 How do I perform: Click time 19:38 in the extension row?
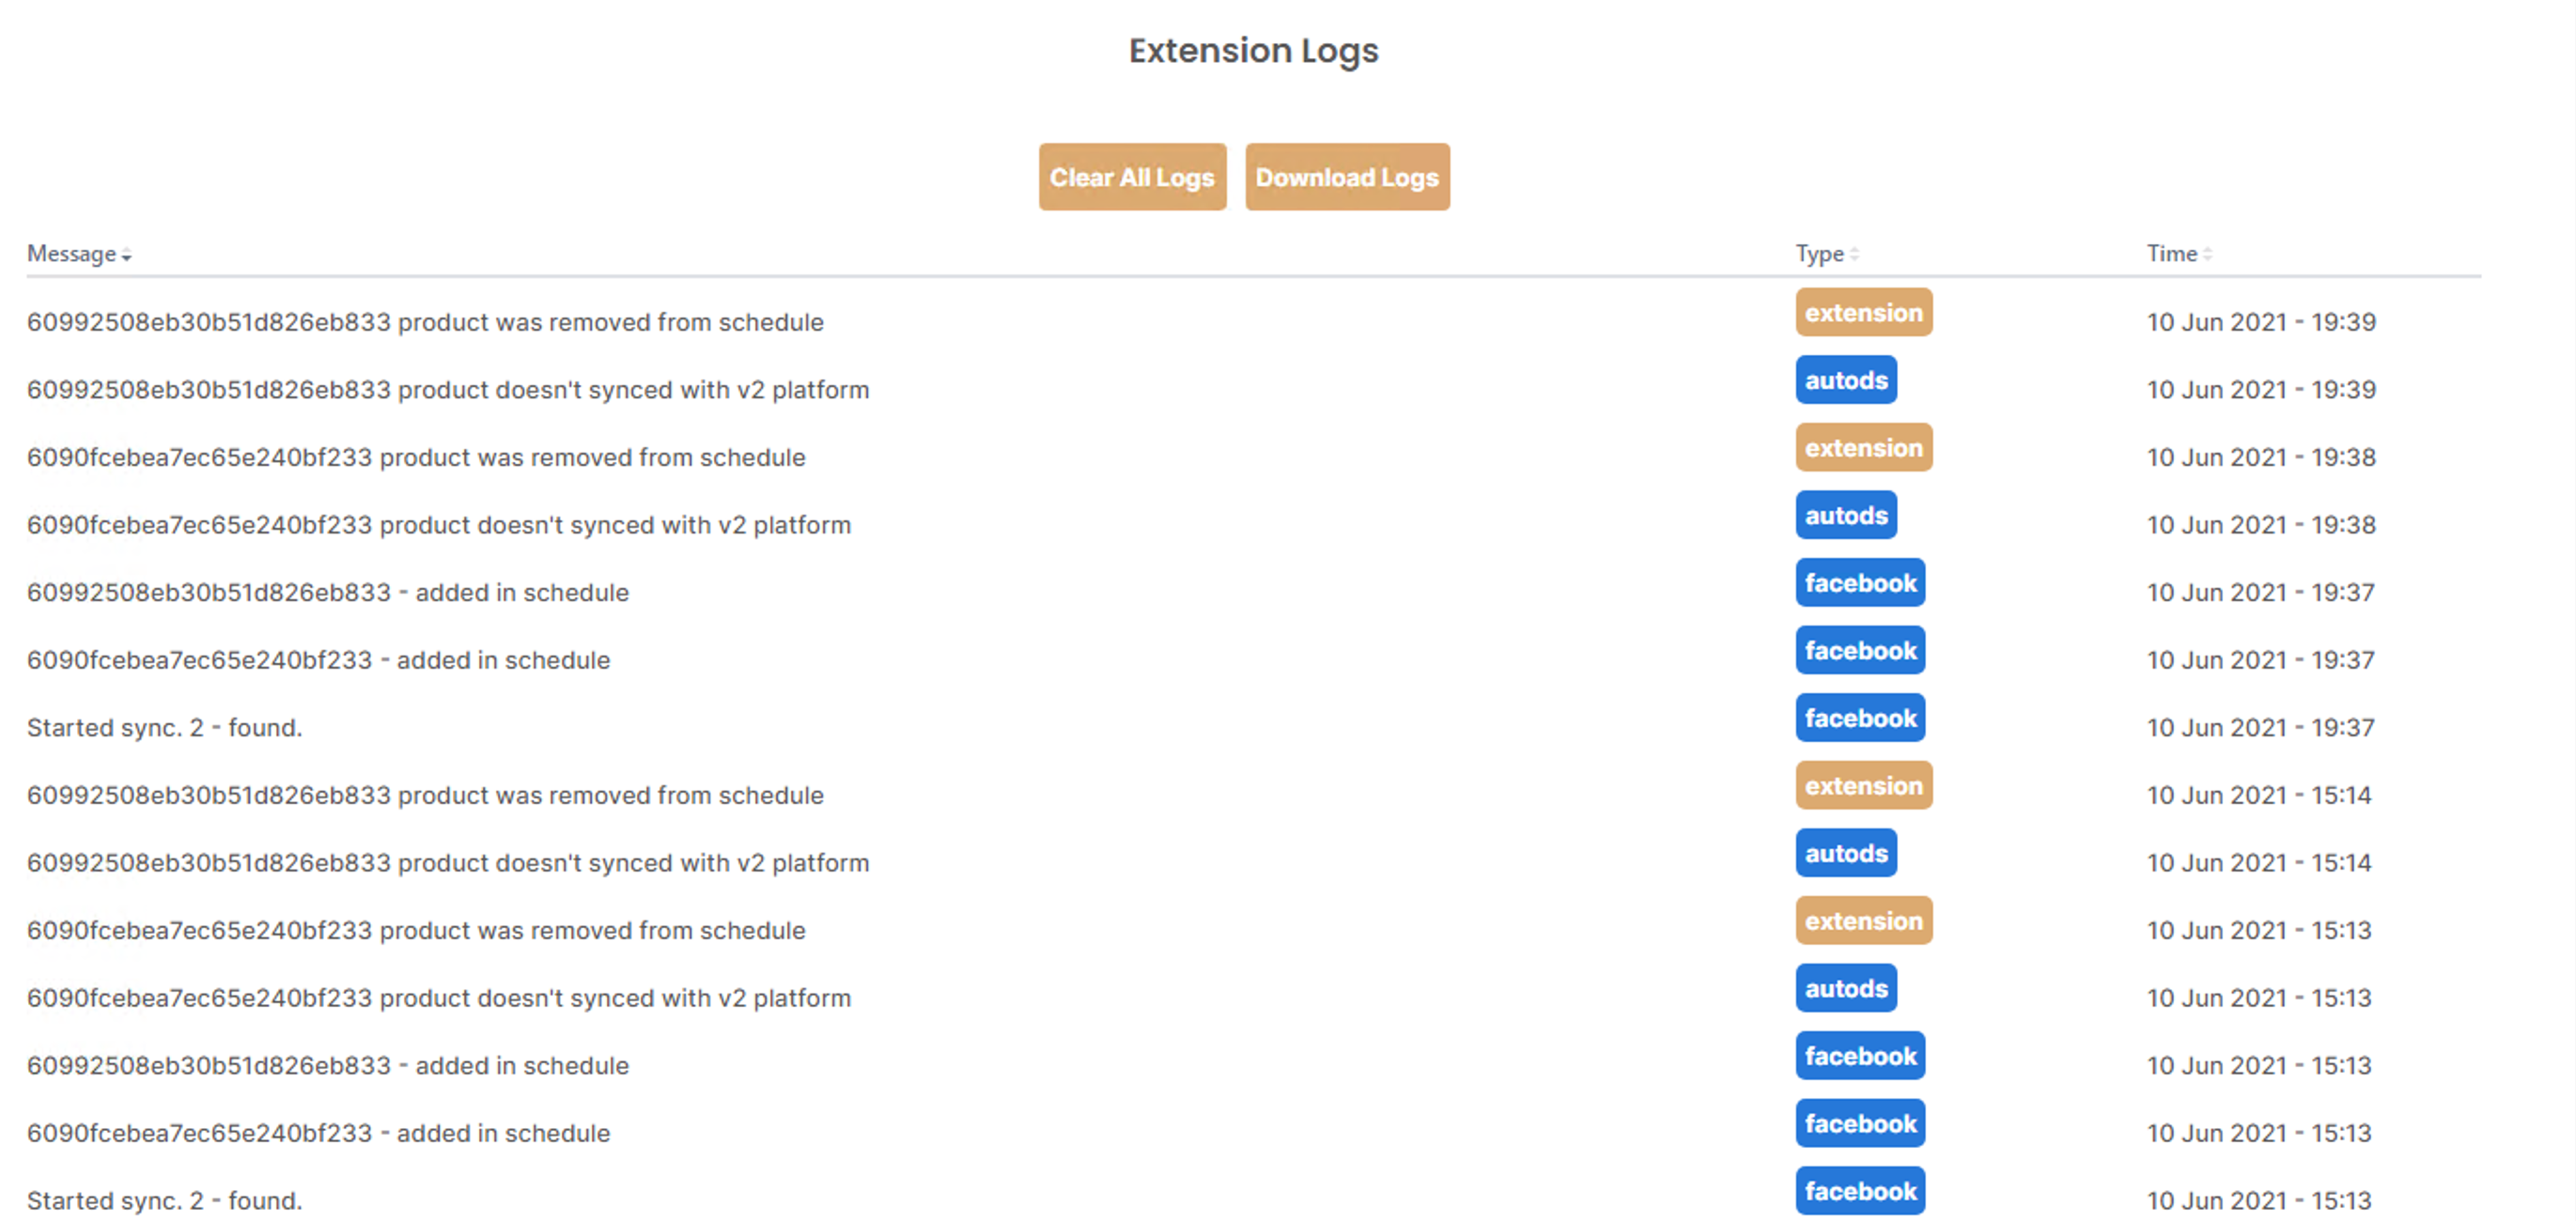(x=2261, y=457)
